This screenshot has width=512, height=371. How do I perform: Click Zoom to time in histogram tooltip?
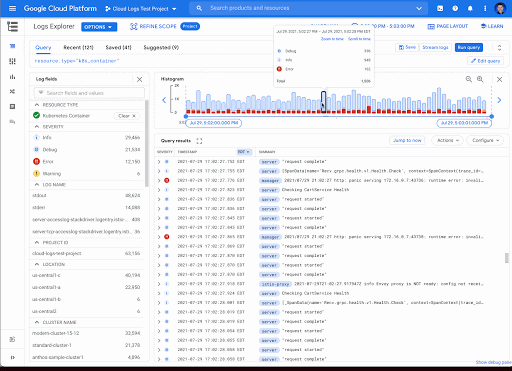(332, 39)
